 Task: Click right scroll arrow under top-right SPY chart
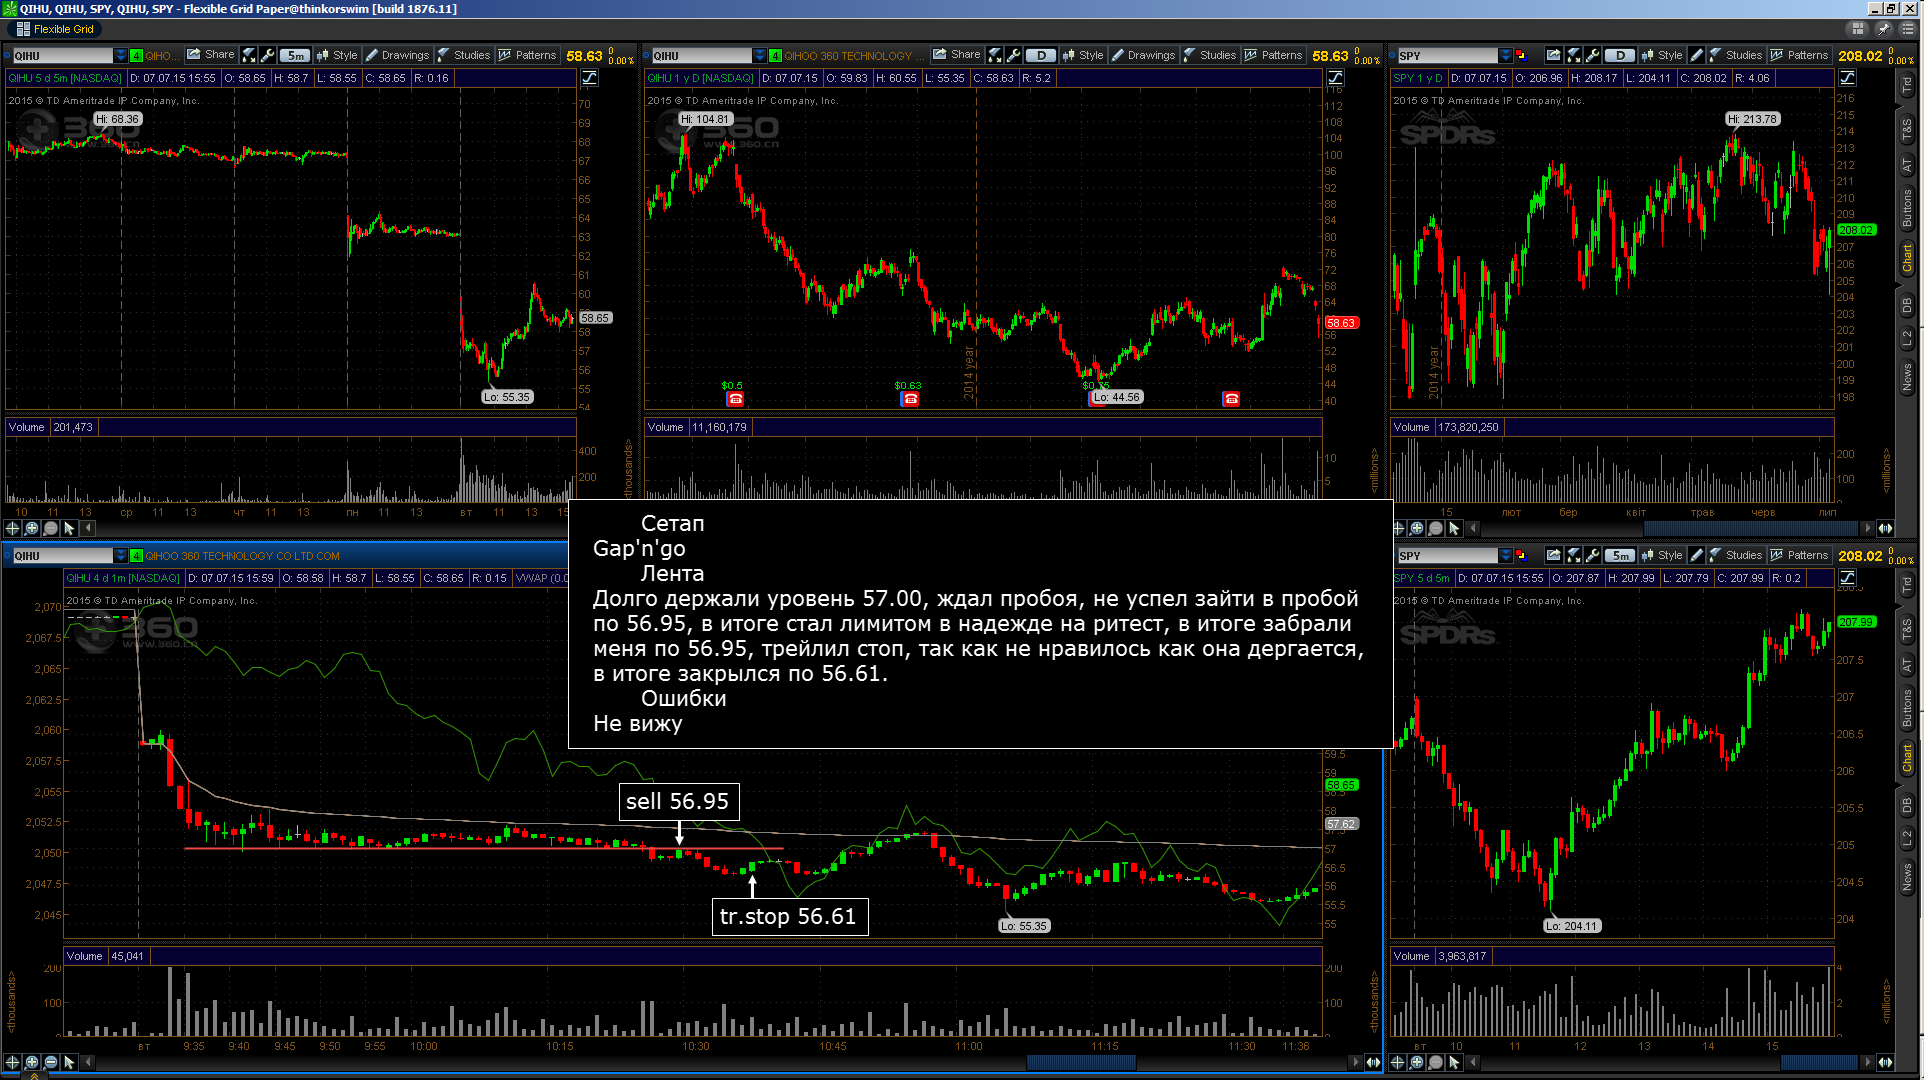[x=1867, y=528]
